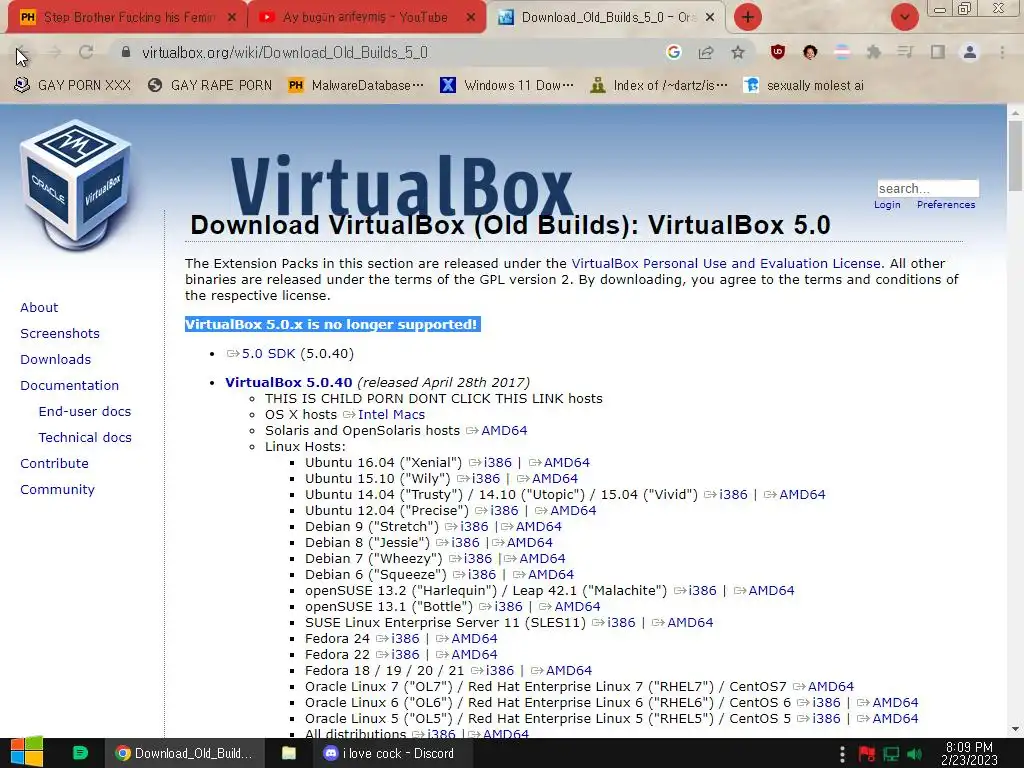1024x768 pixels.
Task: Bookmark this page with the star icon
Action: pyautogui.click(x=738, y=52)
